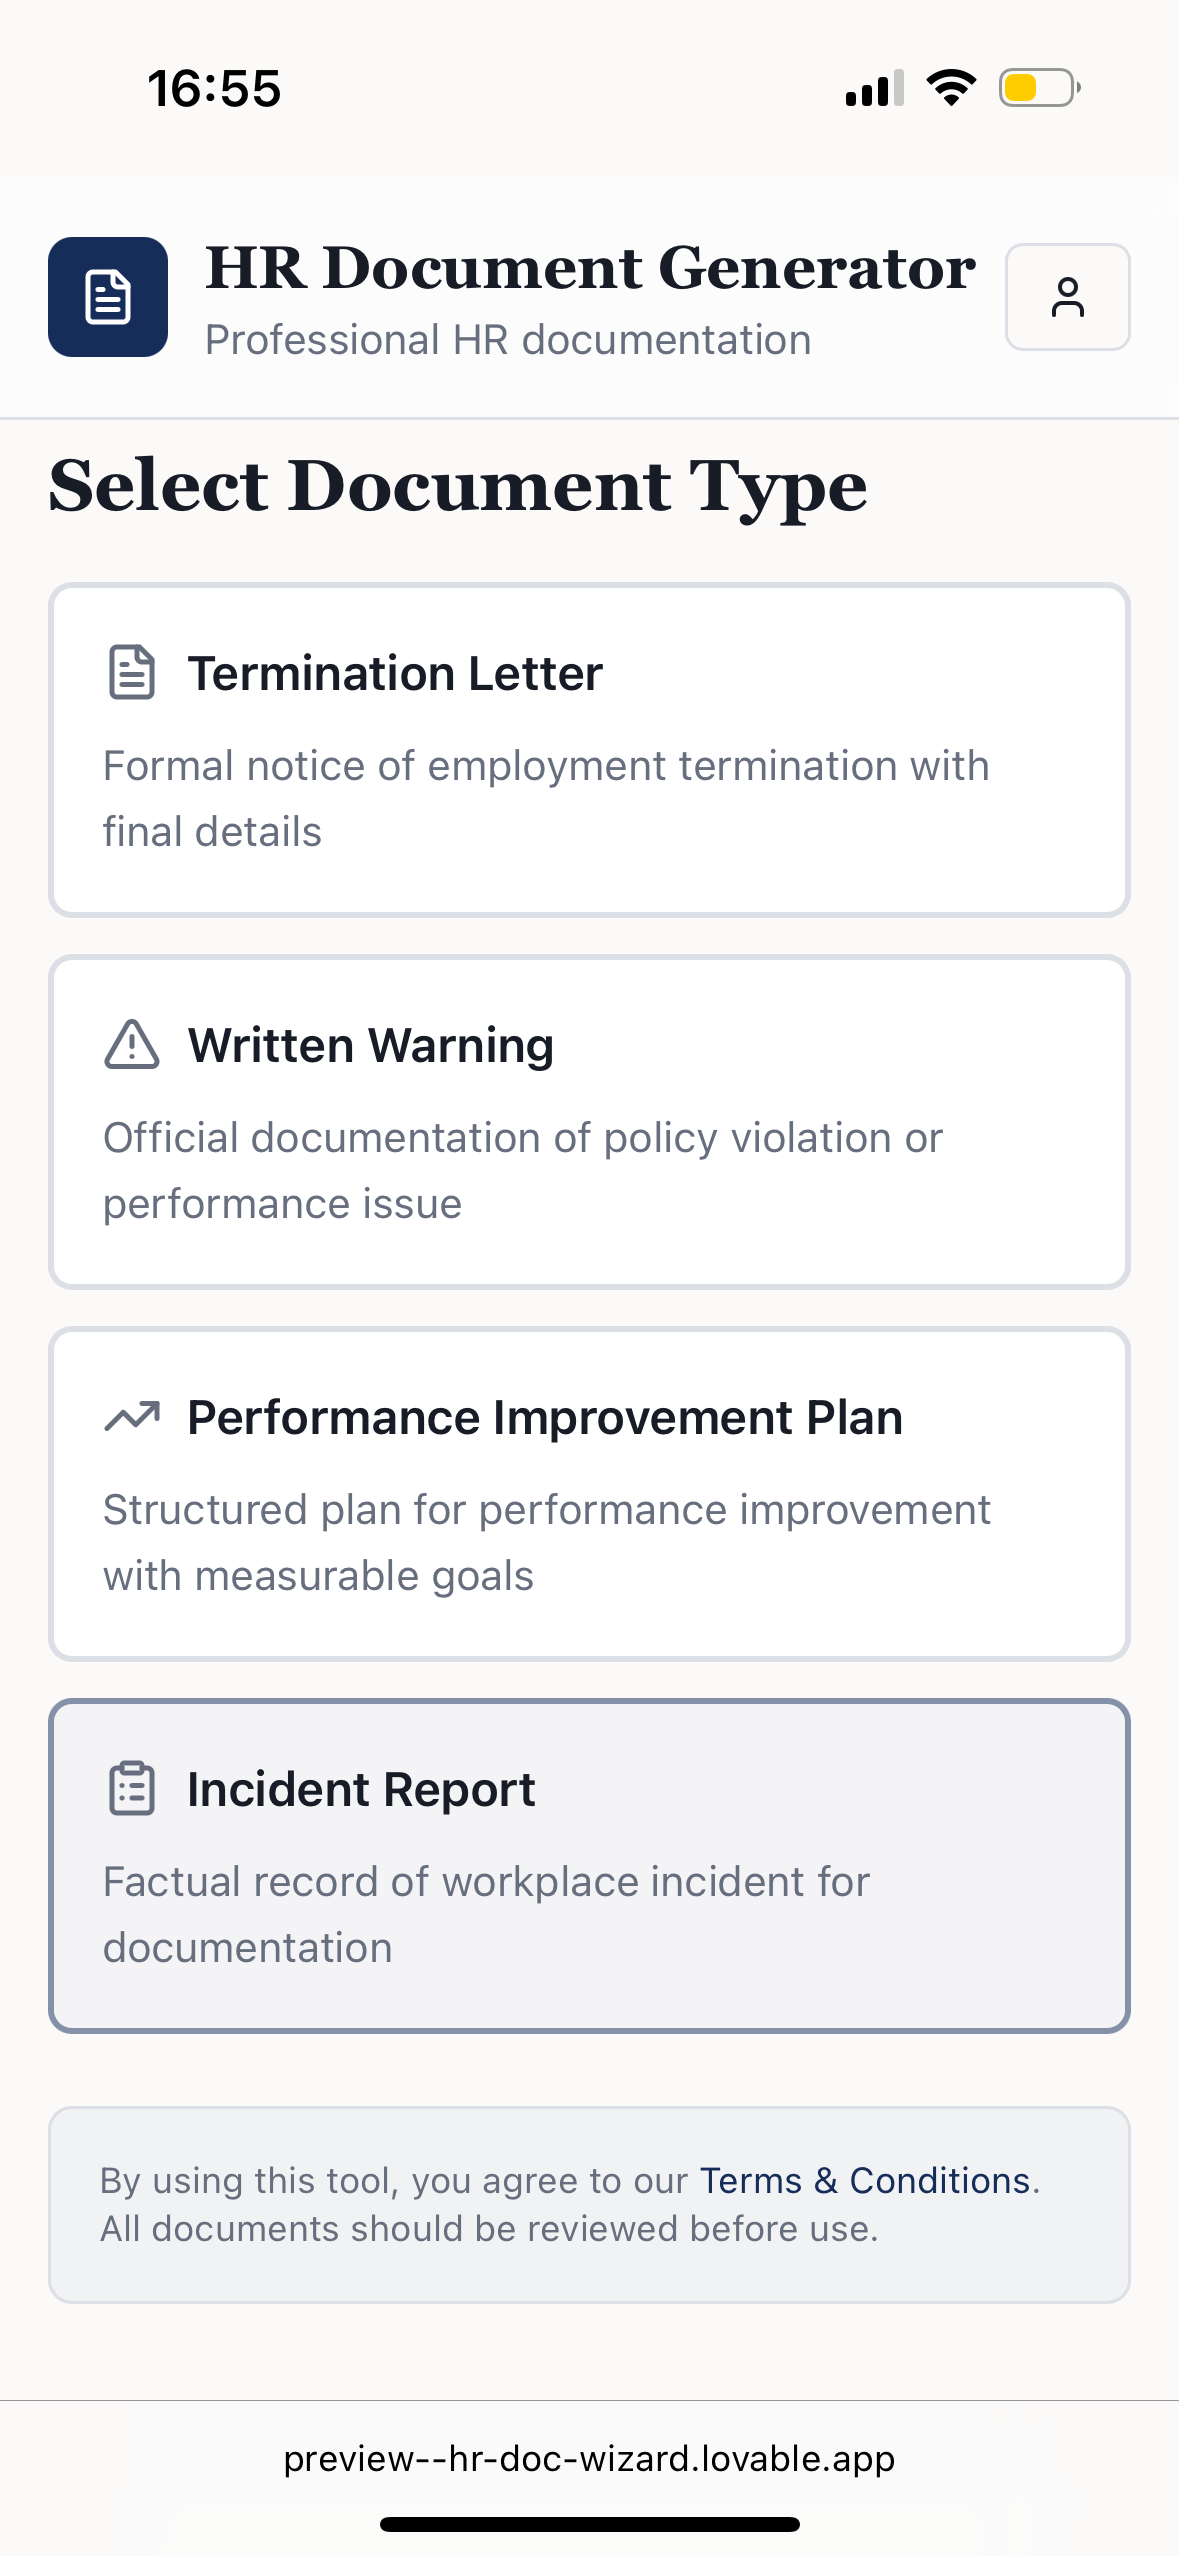Image resolution: width=1179 pixels, height=2556 pixels.
Task: Open the Terms & Conditions link
Action: point(866,2181)
